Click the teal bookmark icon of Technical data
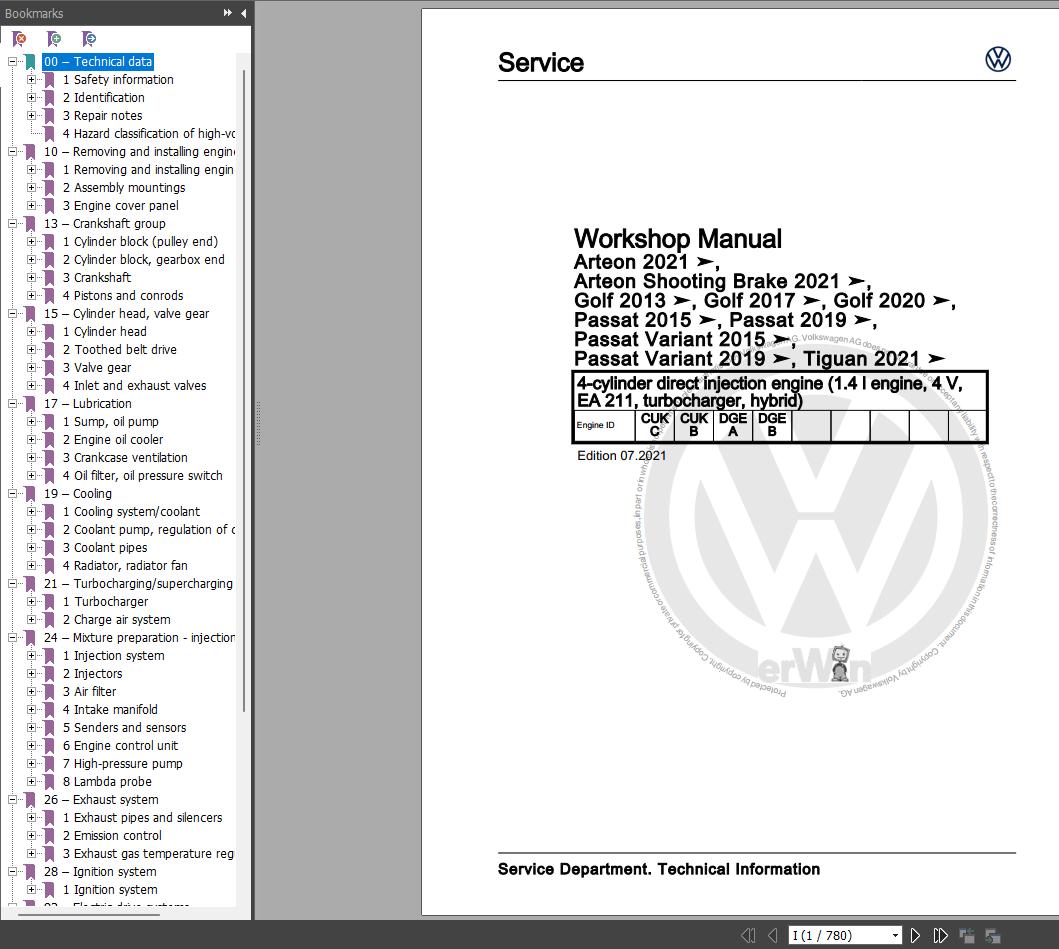 coord(30,62)
